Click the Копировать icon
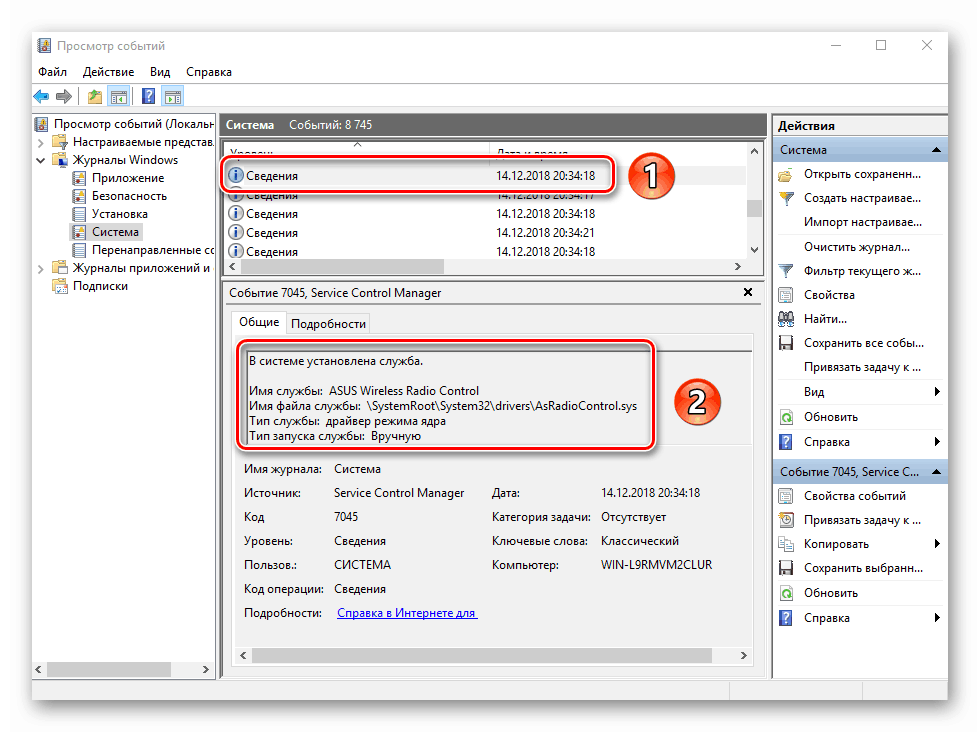980x732 pixels. click(786, 544)
